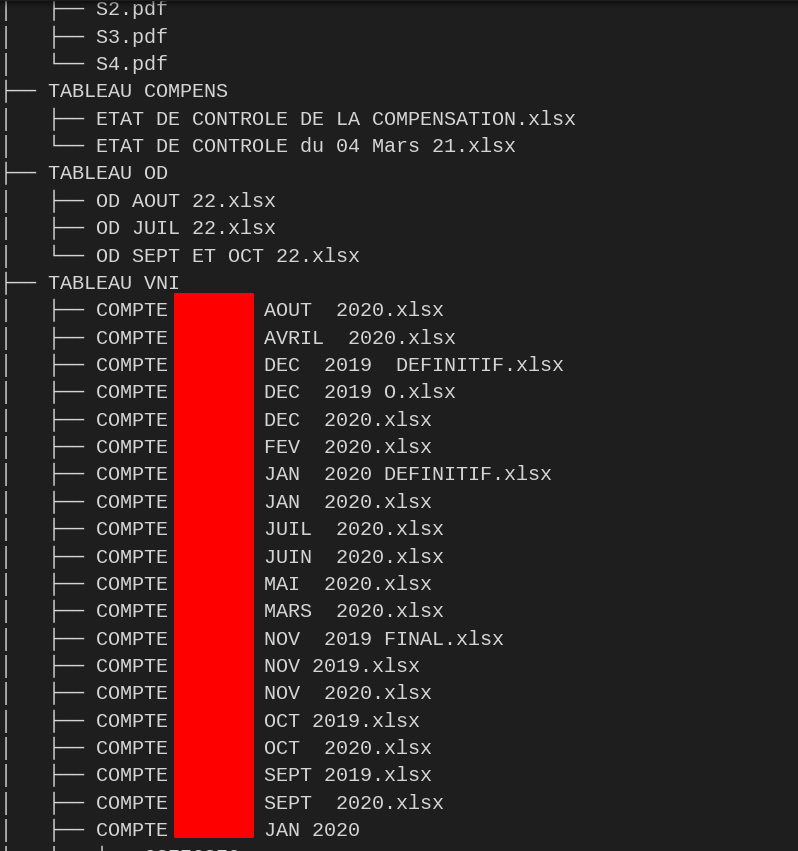
Task: Click ETAT DE CONTROLE du 04 Mars 21.xlsx
Action: tap(305, 146)
